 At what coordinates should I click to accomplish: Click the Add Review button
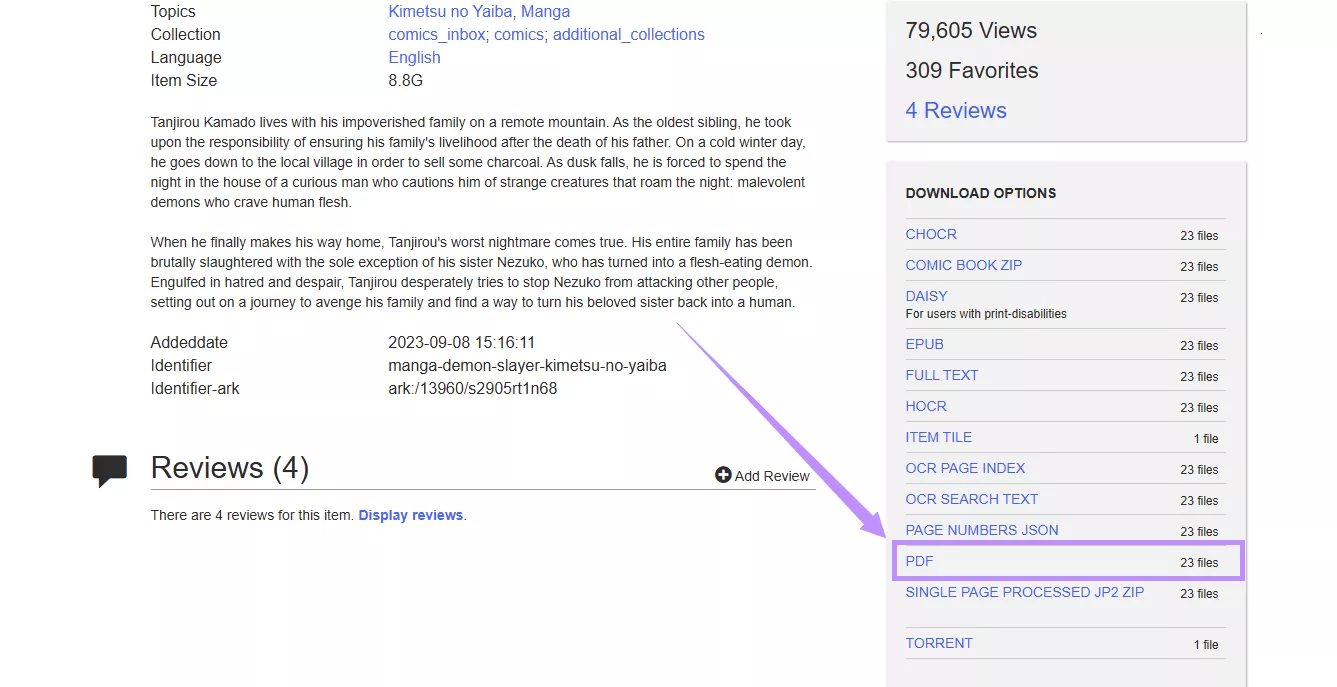(772, 476)
